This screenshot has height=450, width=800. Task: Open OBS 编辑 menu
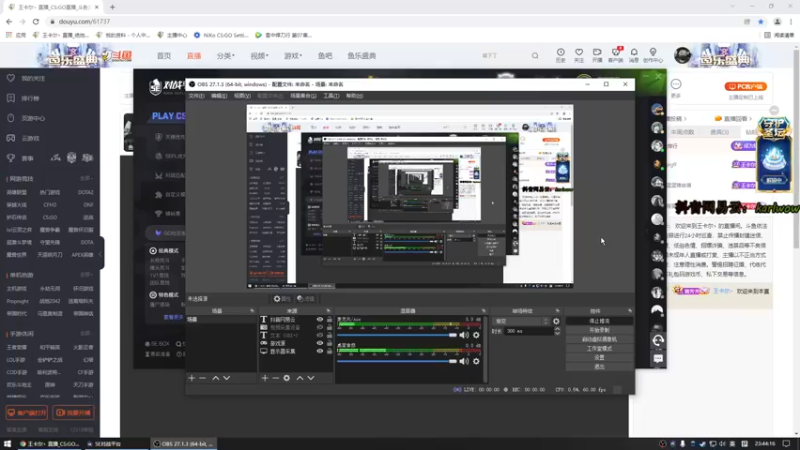[219, 96]
